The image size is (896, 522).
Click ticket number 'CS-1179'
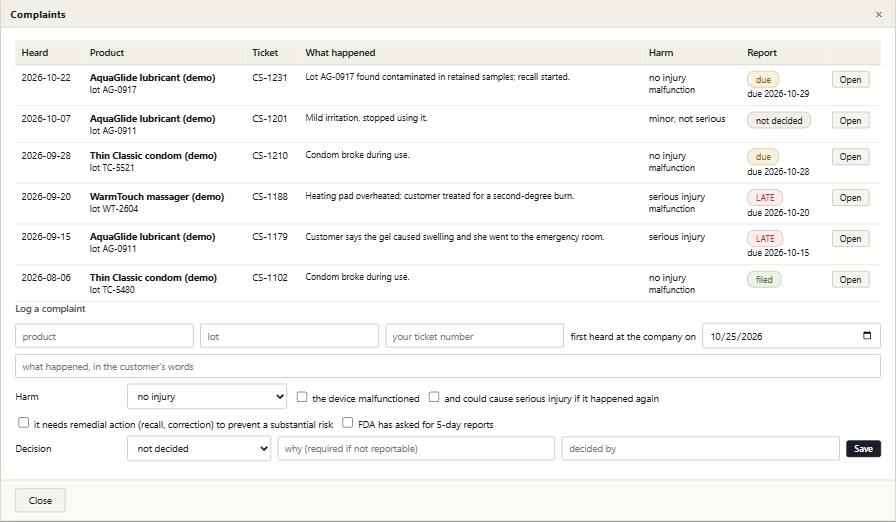[270, 236]
